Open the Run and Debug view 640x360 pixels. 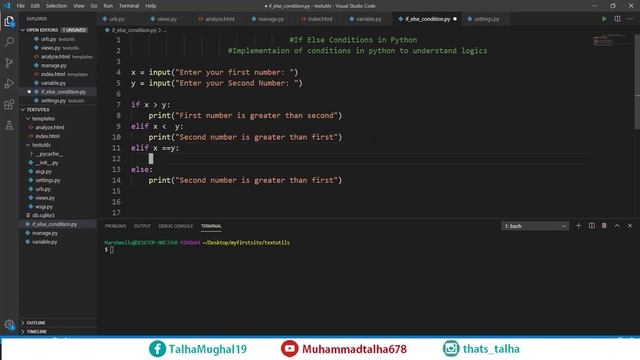pyautogui.click(x=9, y=83)
